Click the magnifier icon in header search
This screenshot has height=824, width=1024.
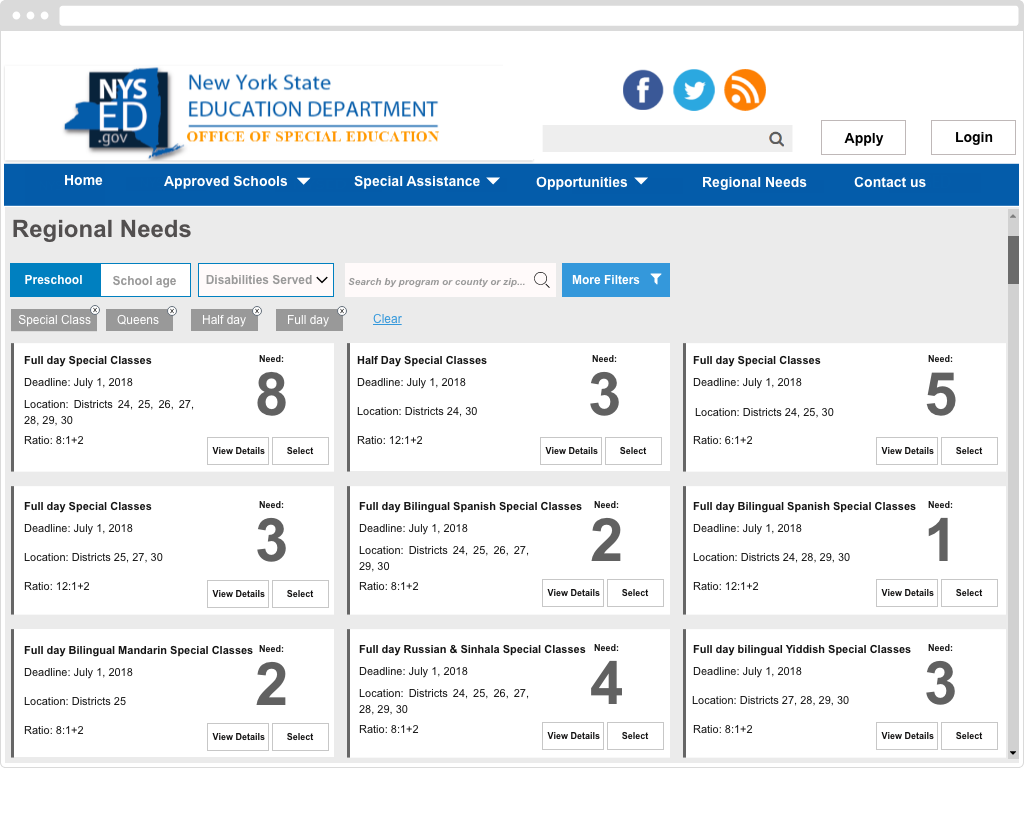pyautogui.click(x=776, y=139)
